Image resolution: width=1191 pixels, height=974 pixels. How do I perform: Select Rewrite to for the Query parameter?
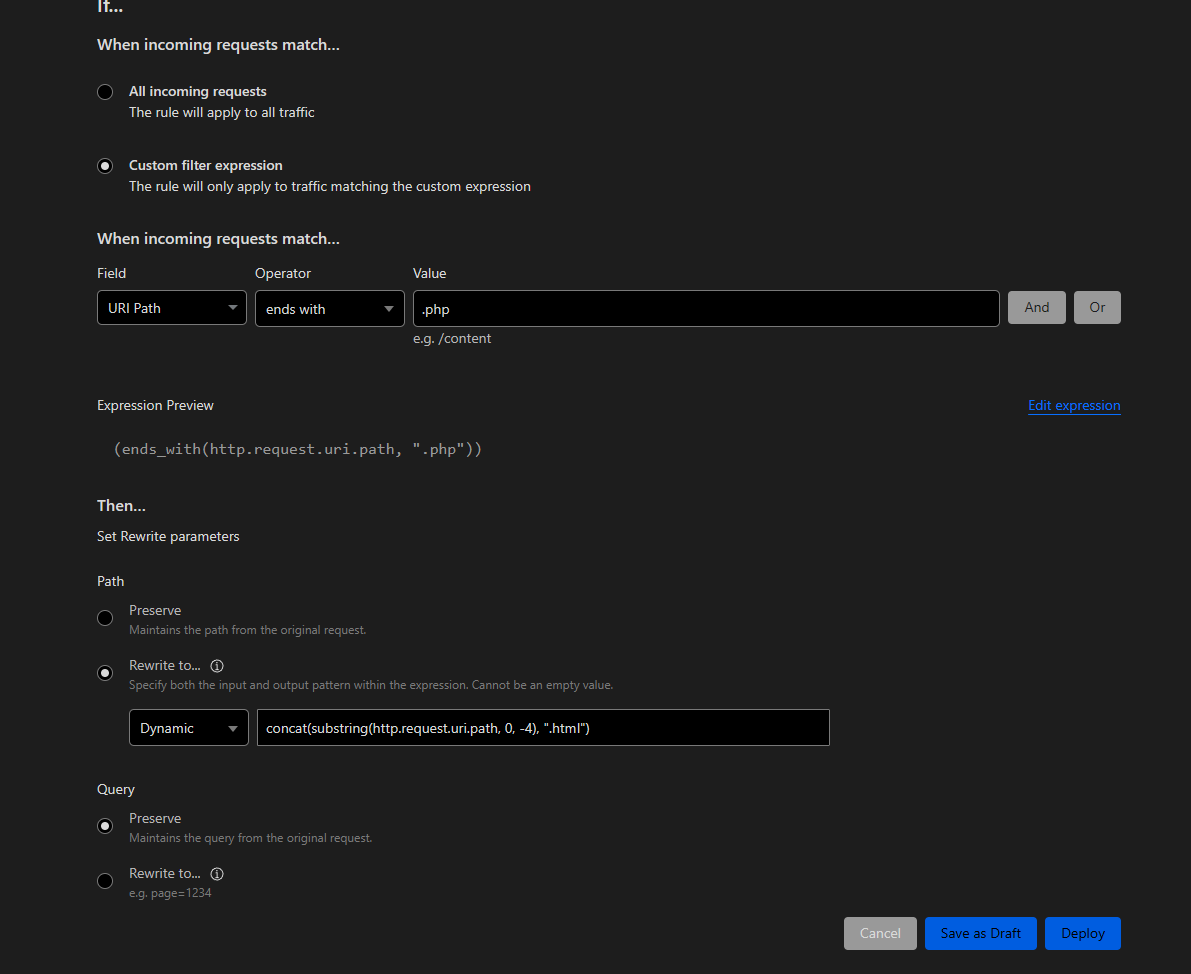pyautogui.click(x=105, y=881)
